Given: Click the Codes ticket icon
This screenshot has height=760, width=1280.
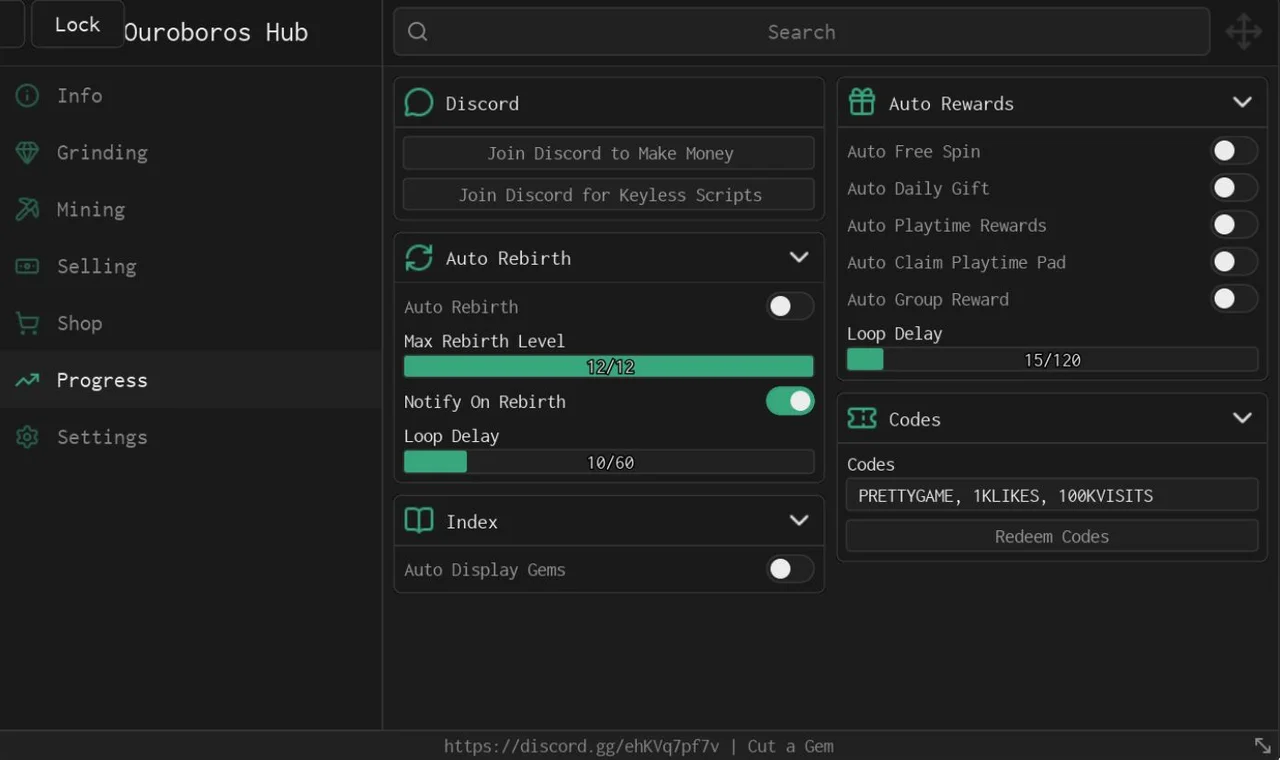Looking at the screenshot, I should pyautogui.click(x=862, y=419).
